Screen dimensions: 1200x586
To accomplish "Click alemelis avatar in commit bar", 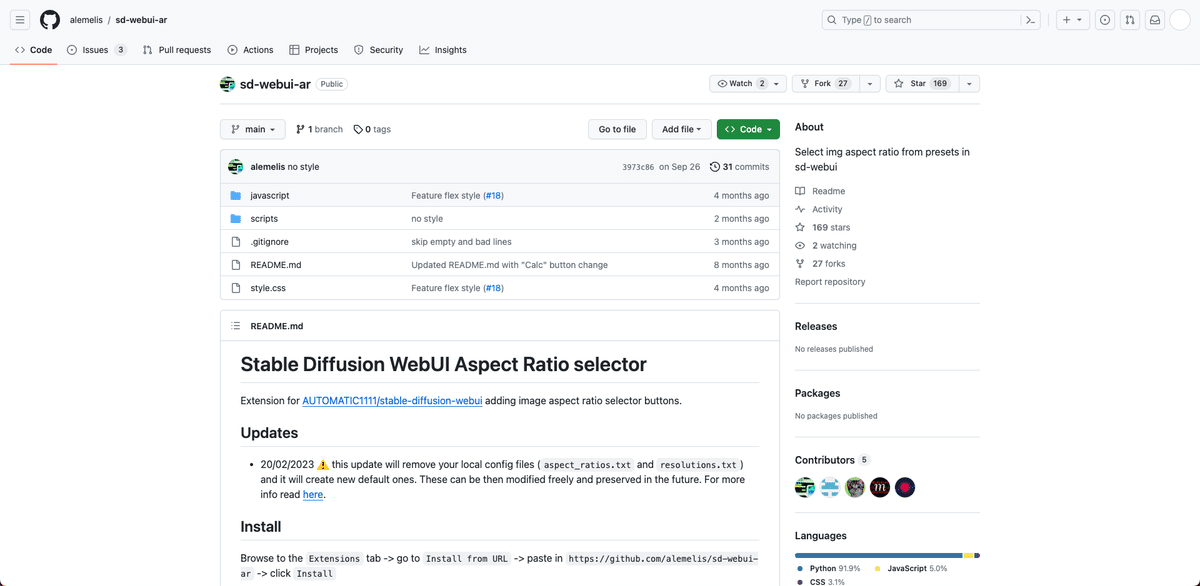I will tap(236, 167).
